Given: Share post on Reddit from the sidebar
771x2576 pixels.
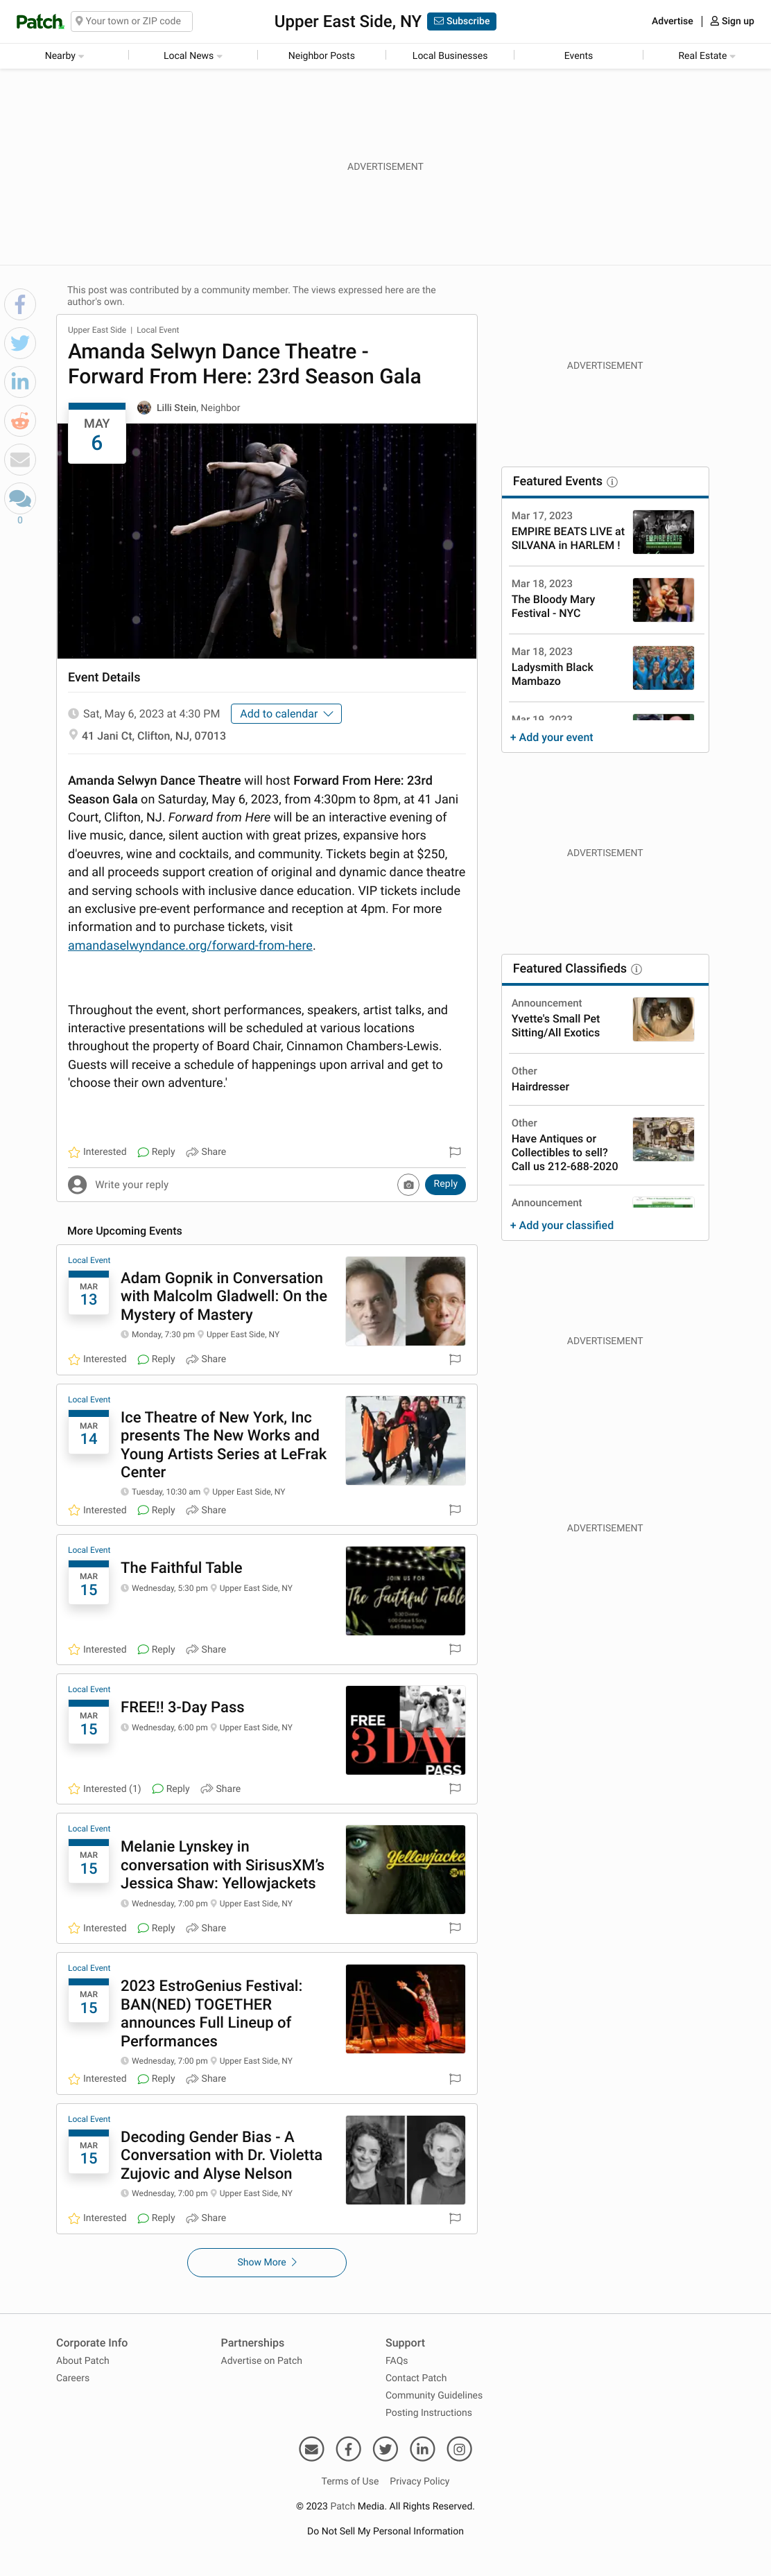Looking at the screenshot, I should [20, 420].
